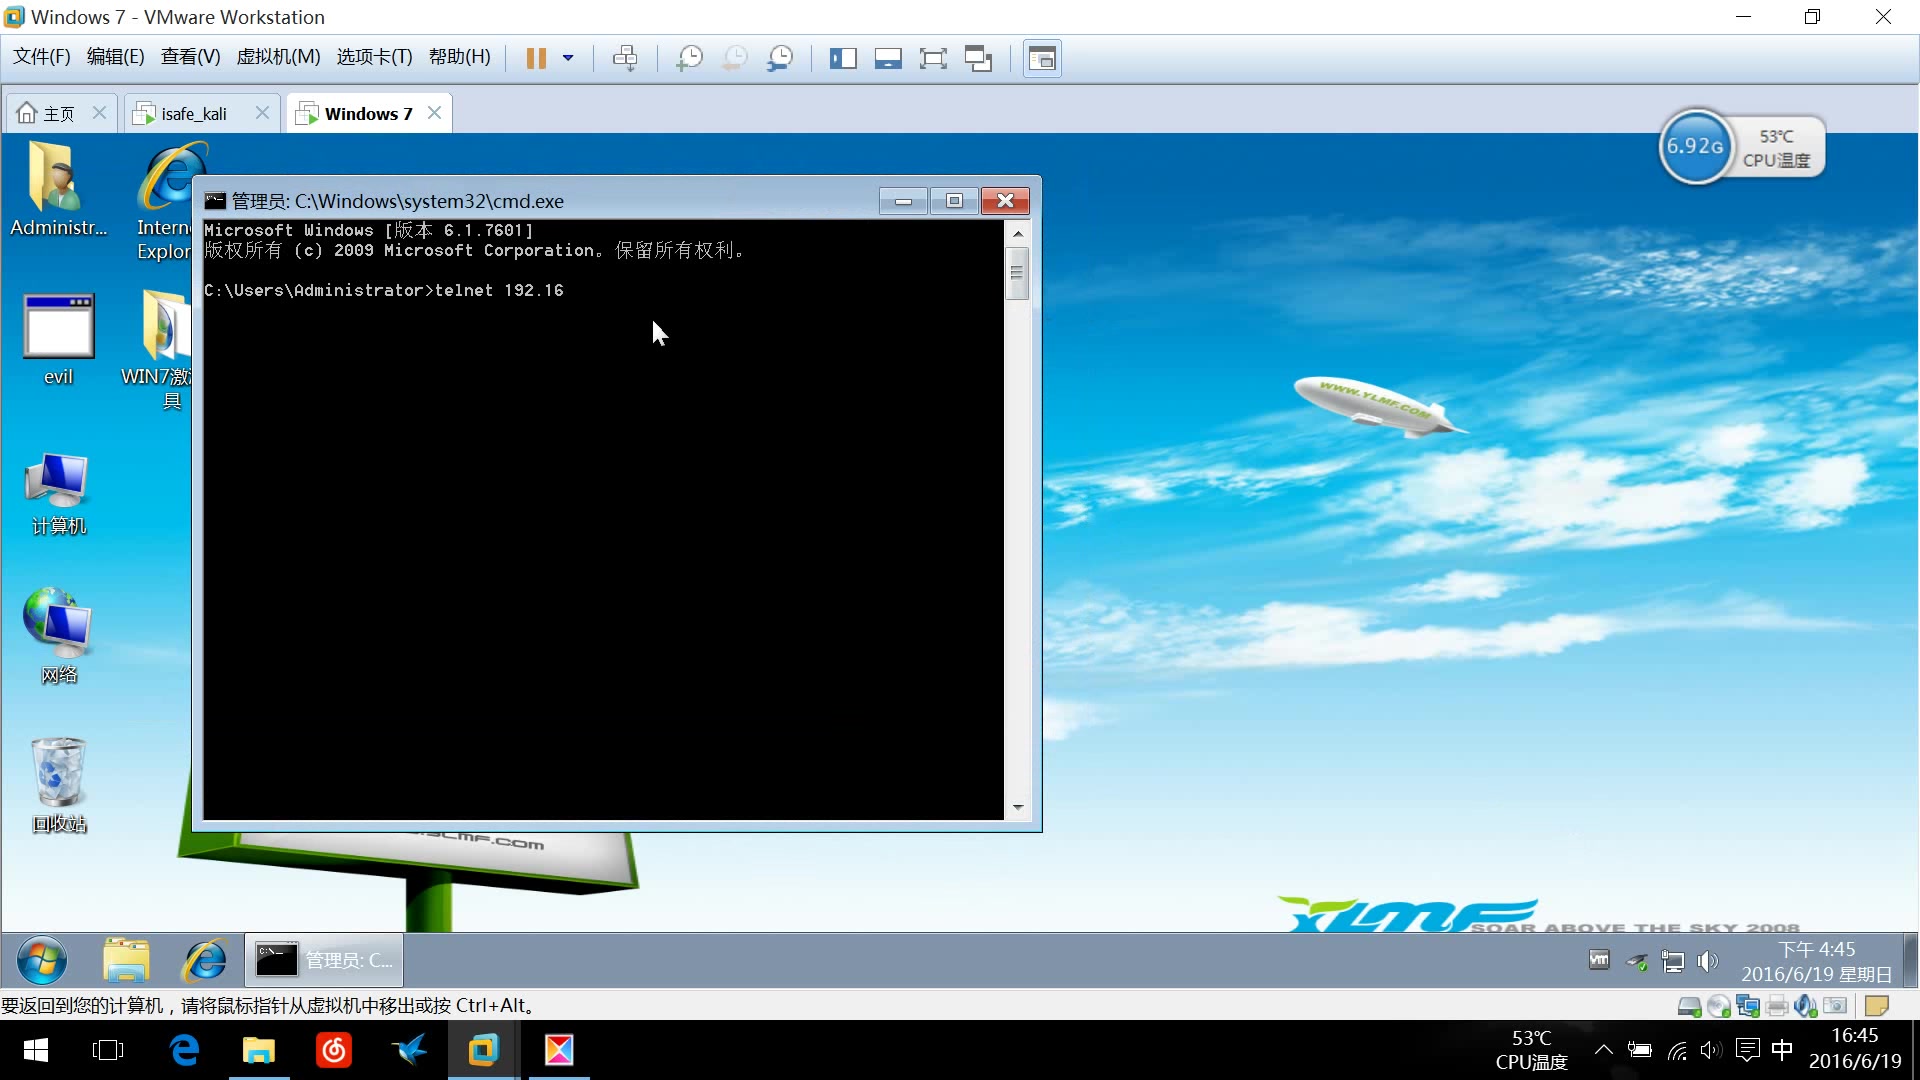Select the evil desktop icon

[x=58, y=340]
